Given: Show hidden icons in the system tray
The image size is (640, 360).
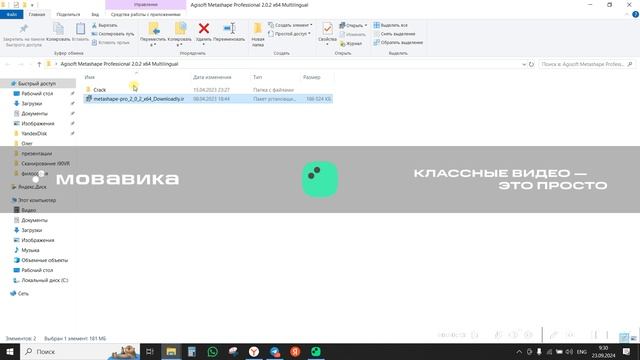Looking at the screenshot, I should pyautogui.click(x=519, y=352).
